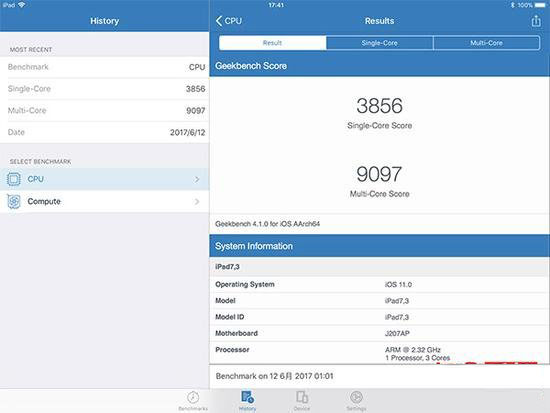The width and height of the screenshot is (550, 413).
Task: Select the CPU chip icon in benchmark list
Action: coord(14,179)
